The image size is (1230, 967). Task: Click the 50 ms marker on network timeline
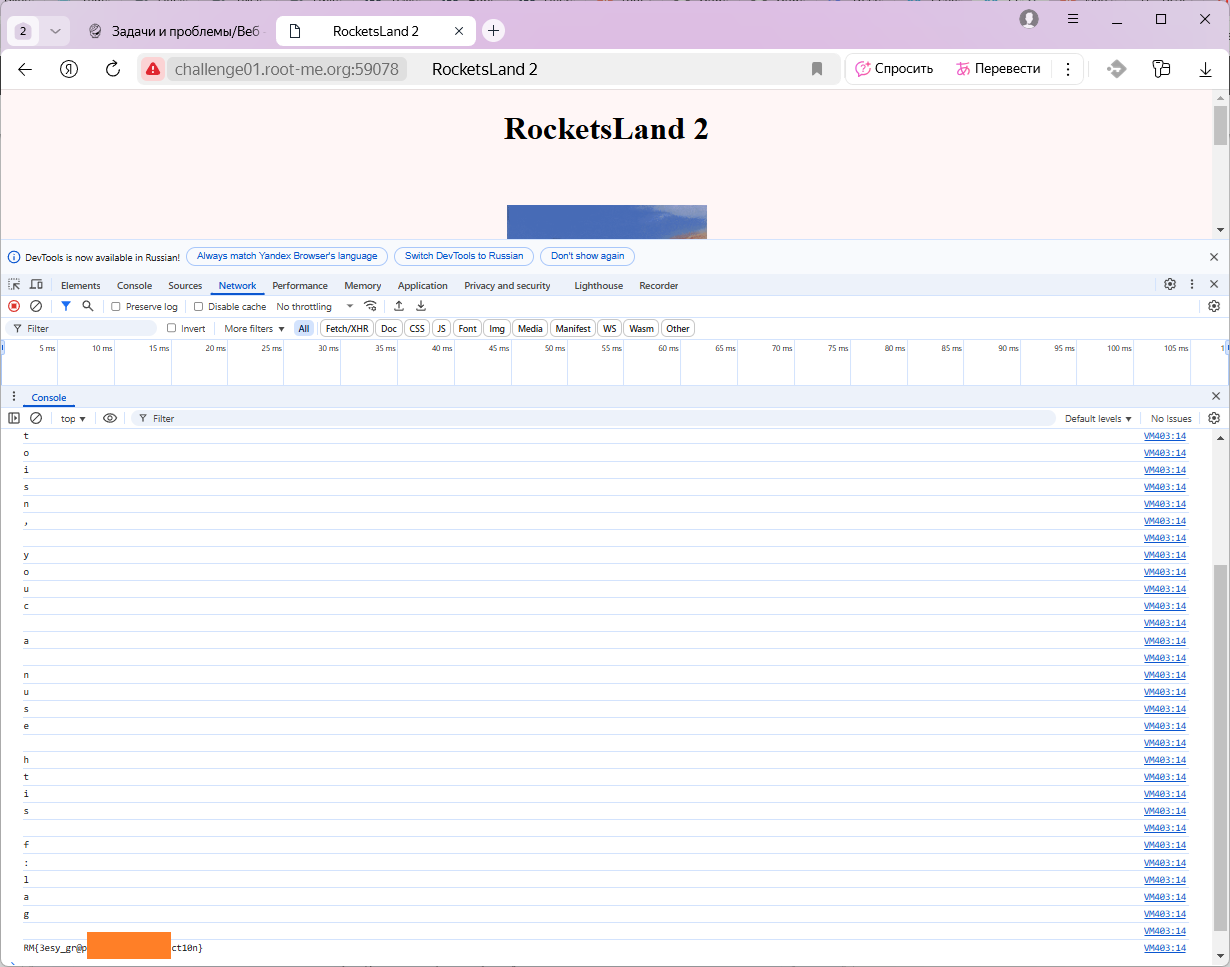tap(555, 348)
